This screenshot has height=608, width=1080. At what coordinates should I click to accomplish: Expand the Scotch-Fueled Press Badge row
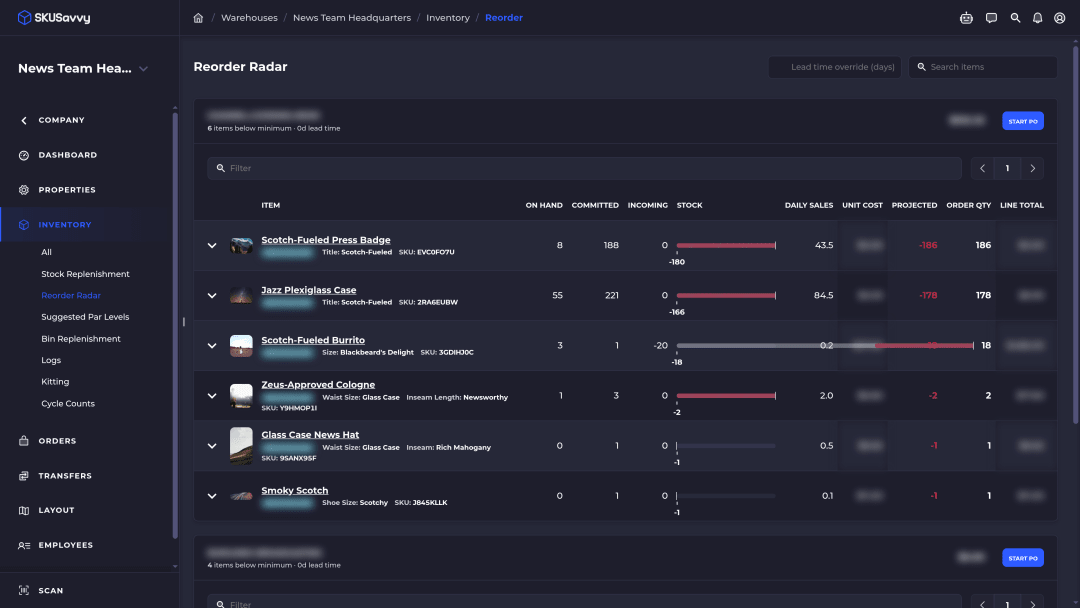click(212, 245)
